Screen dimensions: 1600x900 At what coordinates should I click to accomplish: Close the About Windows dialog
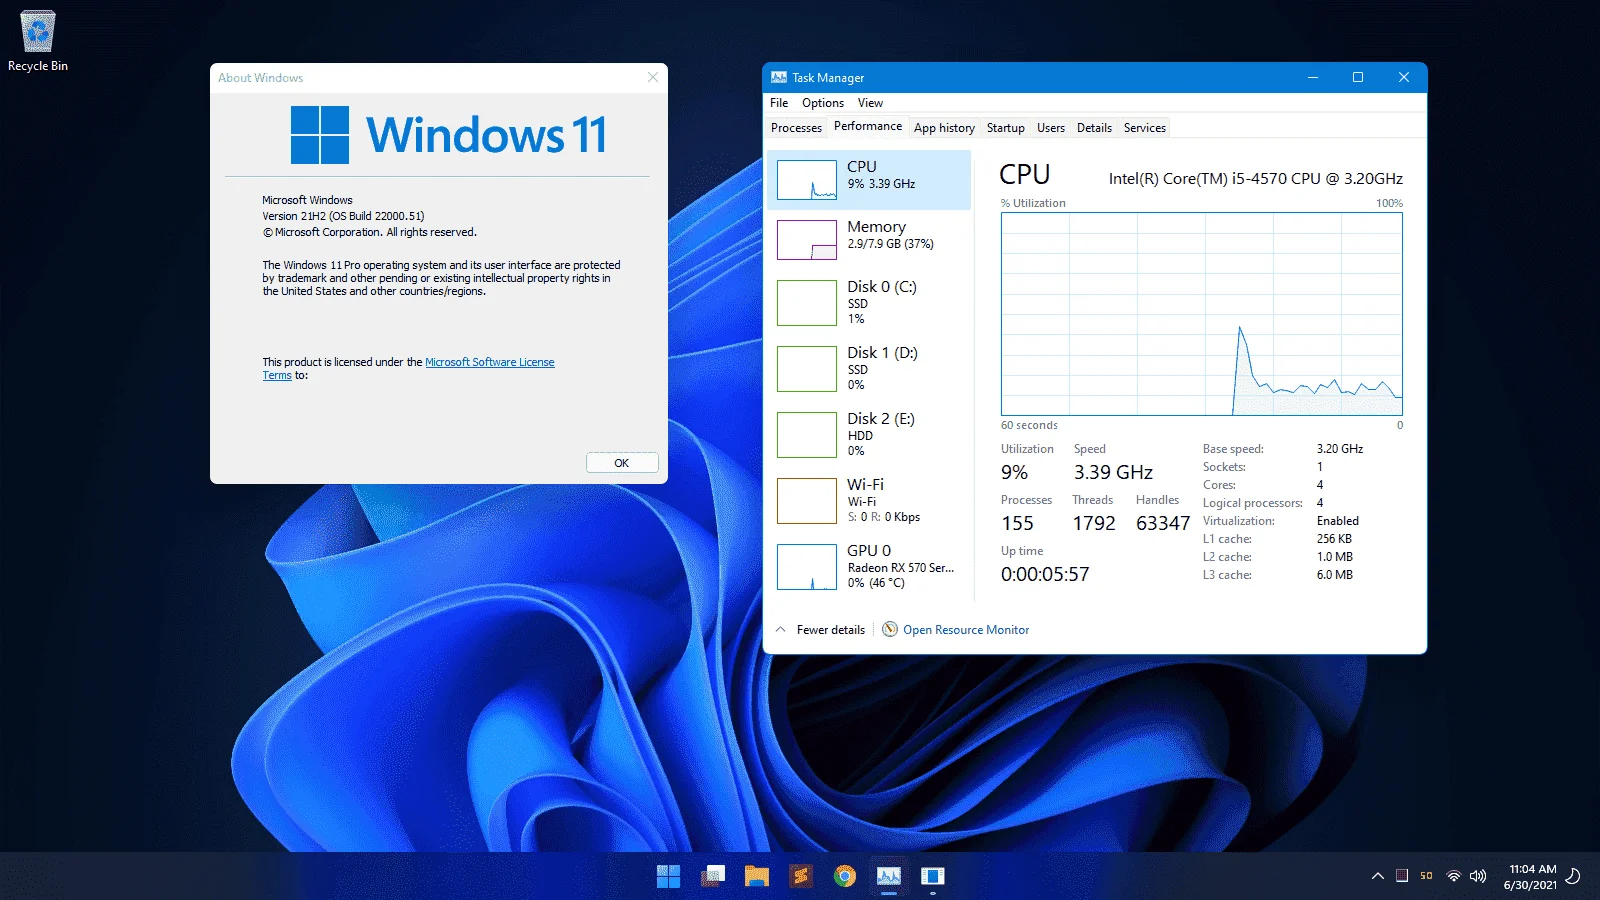(653, 77)
